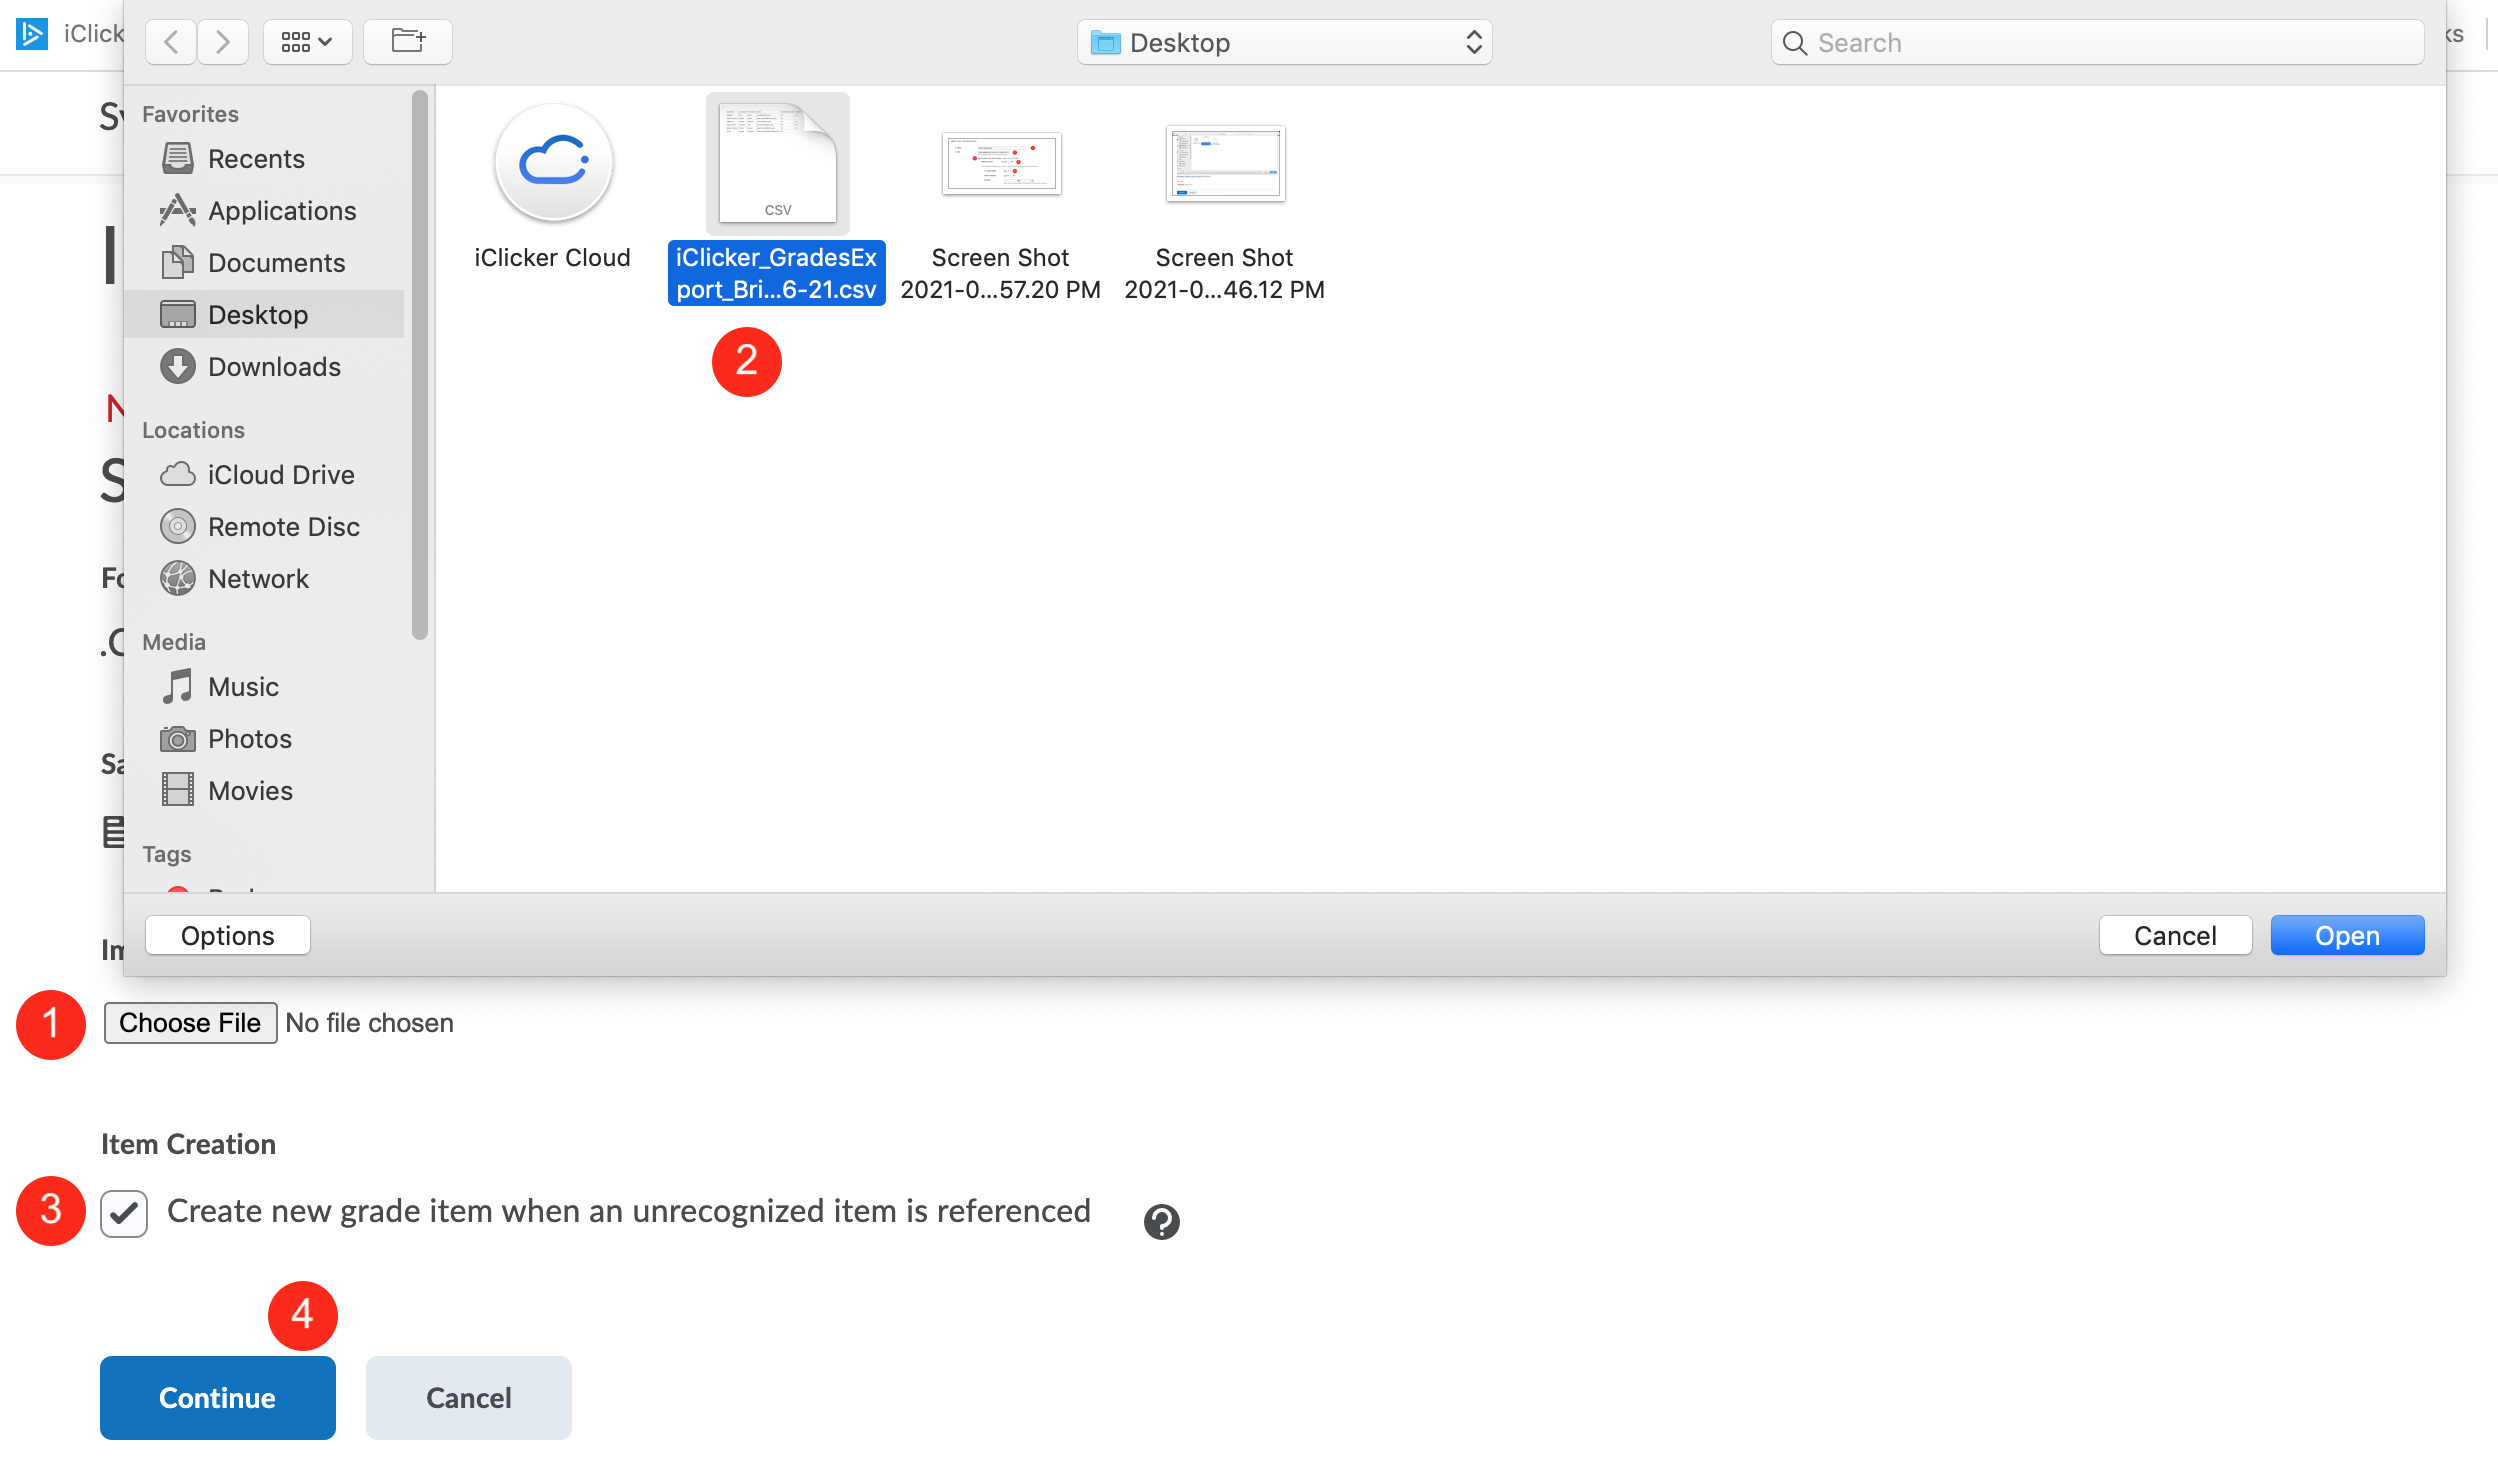Click the Choose File button
Viewport: 2498px width, 1480px height.
coord(190,1023)
